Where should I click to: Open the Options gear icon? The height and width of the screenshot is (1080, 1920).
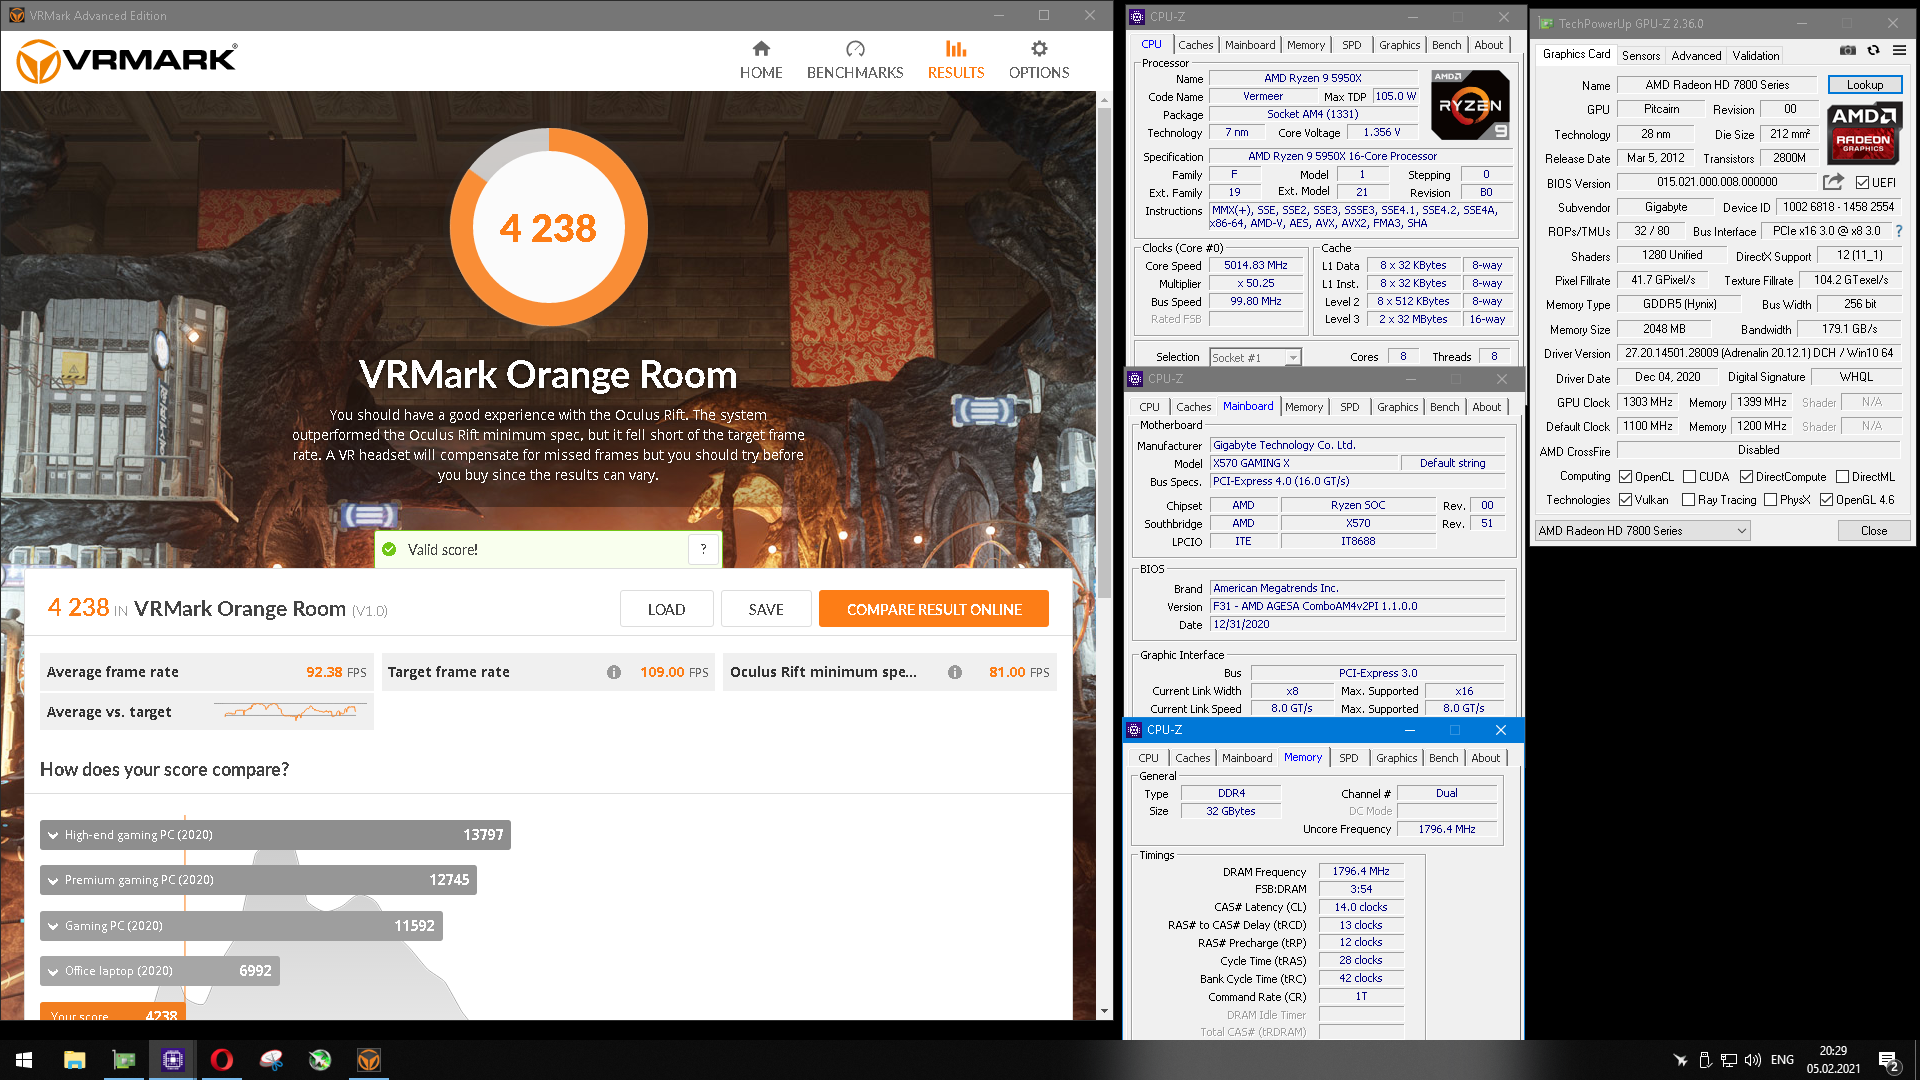pos(1039,49)
